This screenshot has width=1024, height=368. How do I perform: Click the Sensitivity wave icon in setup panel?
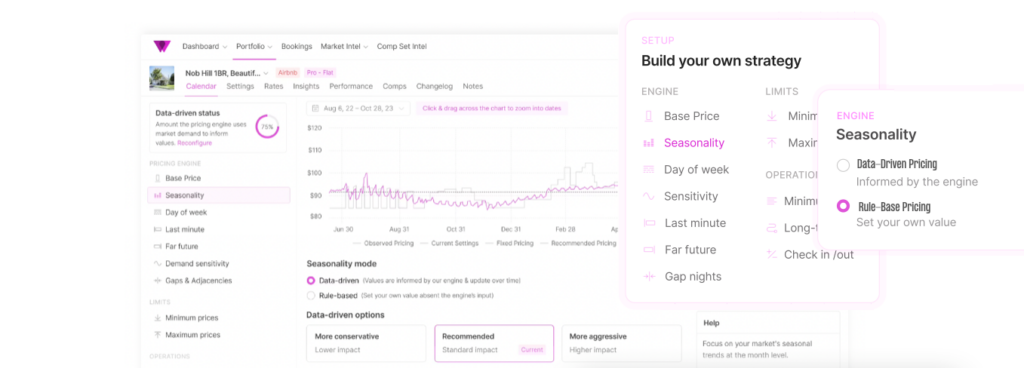[648, 196]
